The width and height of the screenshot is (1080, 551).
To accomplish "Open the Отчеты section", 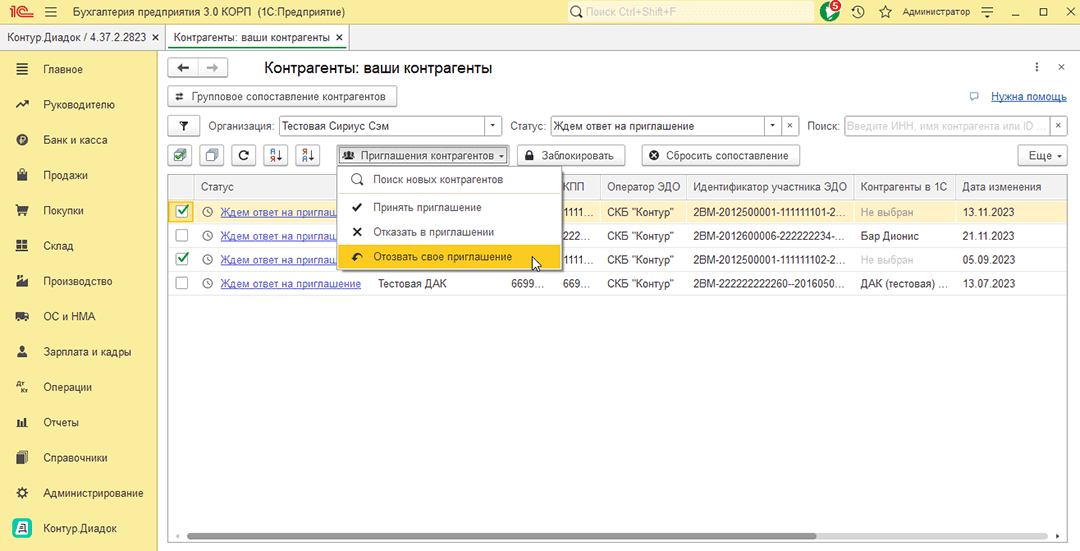I will click(x=61, y=422).
